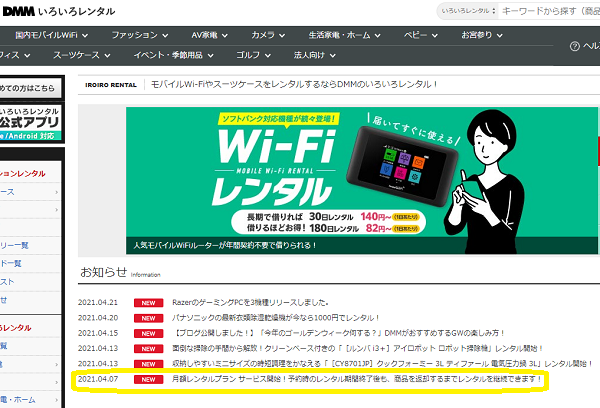
Task: Click NEW badge beside 2021.04.15
Action: [x=148, y=333]
